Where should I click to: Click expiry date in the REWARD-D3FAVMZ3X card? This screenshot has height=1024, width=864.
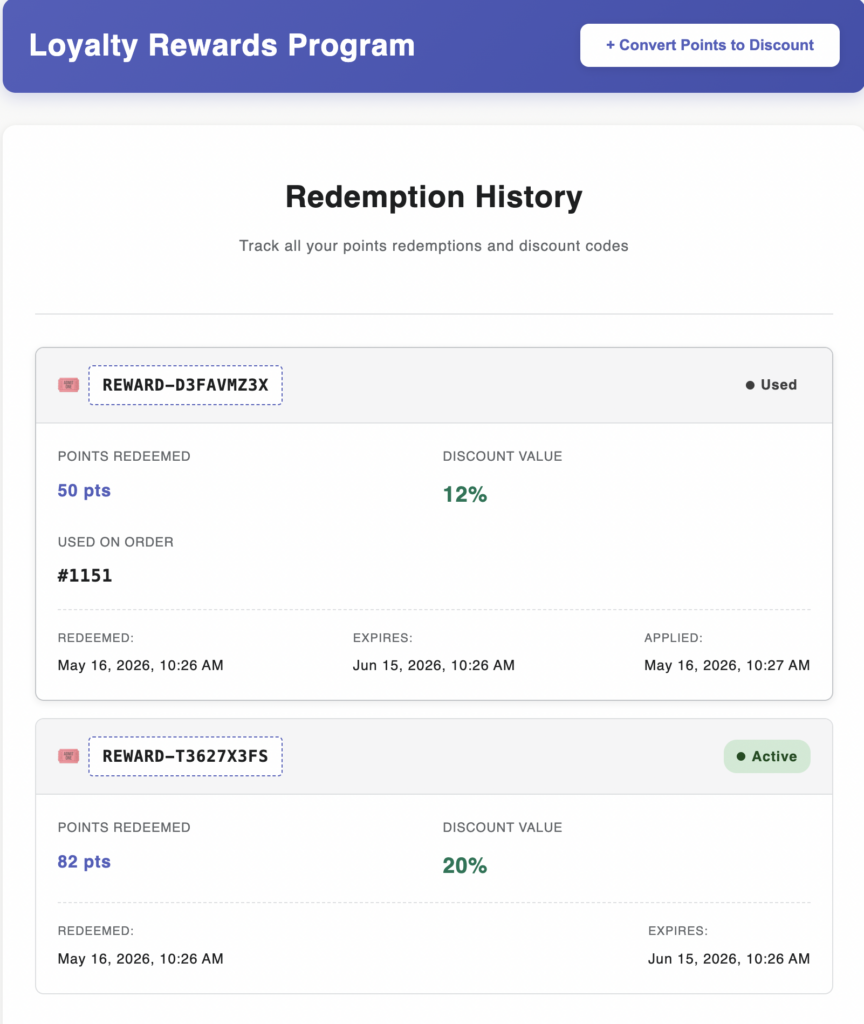coord(434,665)
